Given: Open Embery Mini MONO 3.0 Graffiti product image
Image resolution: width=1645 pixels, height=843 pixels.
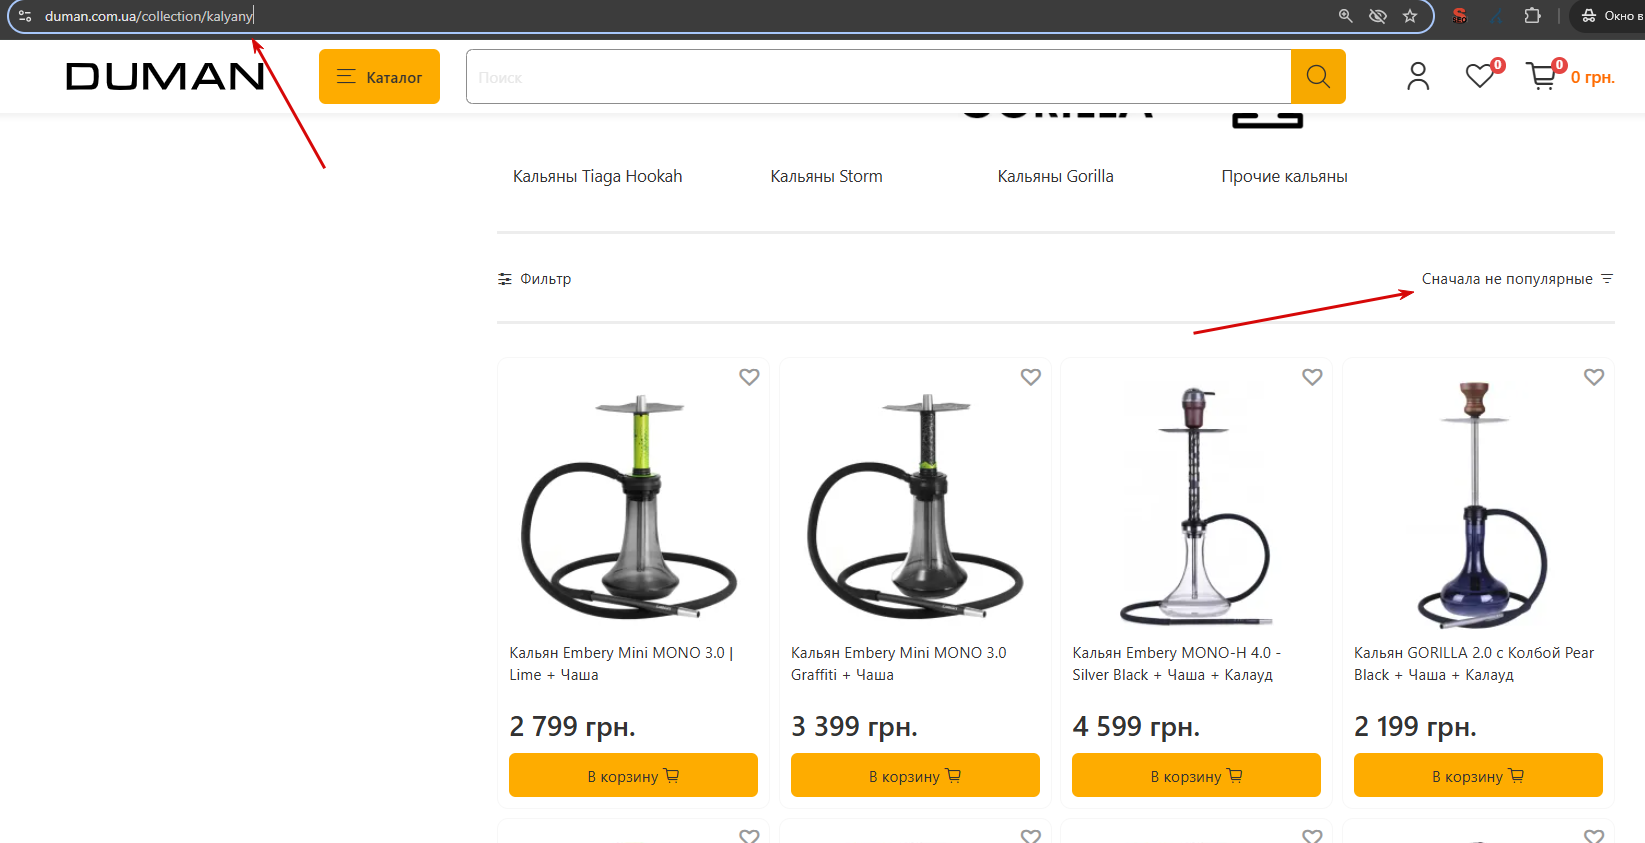Looking at the screenshot, I should (x=915, y=505).
